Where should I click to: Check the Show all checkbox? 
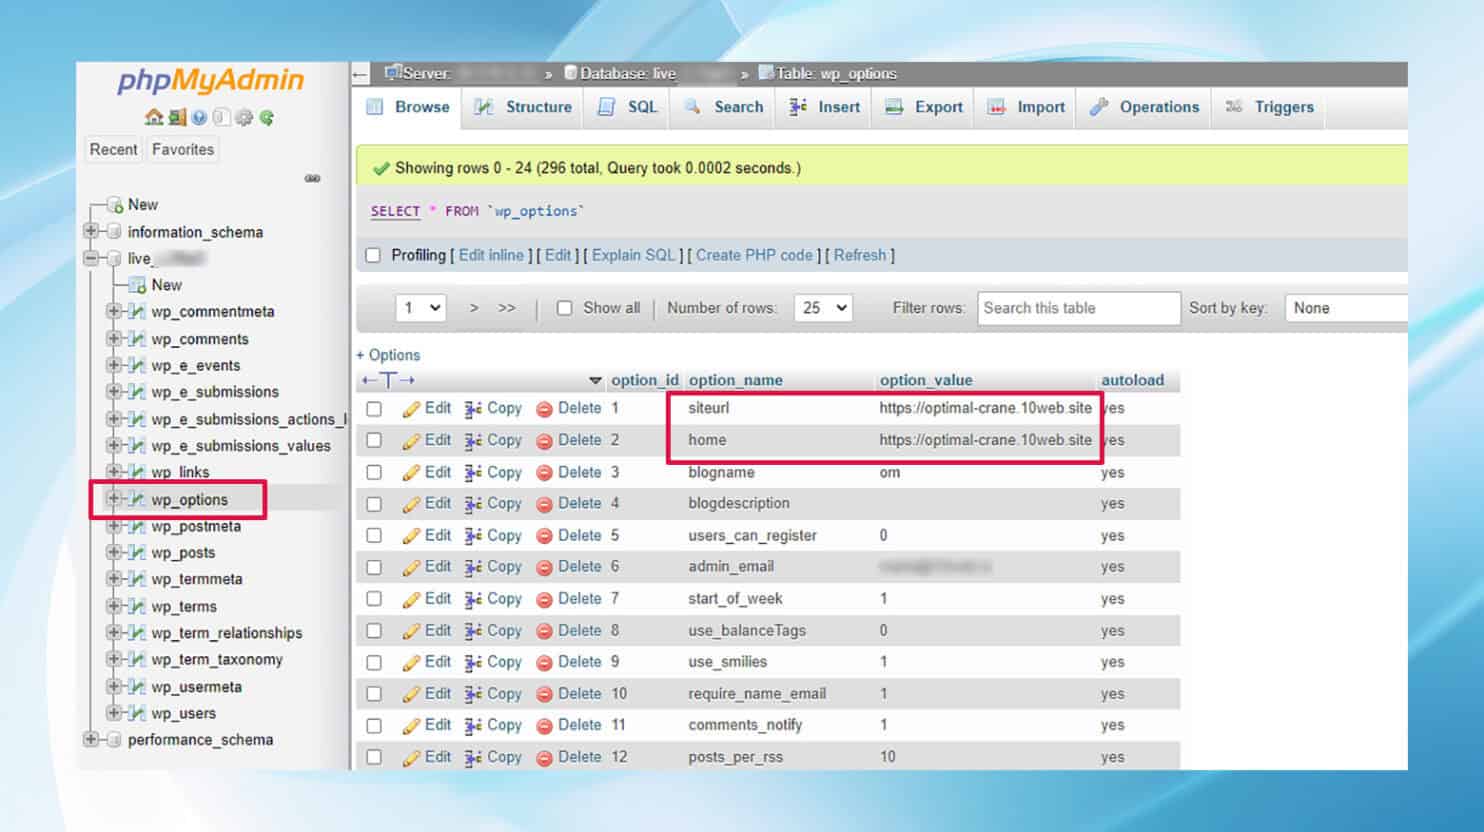[564, 308]
